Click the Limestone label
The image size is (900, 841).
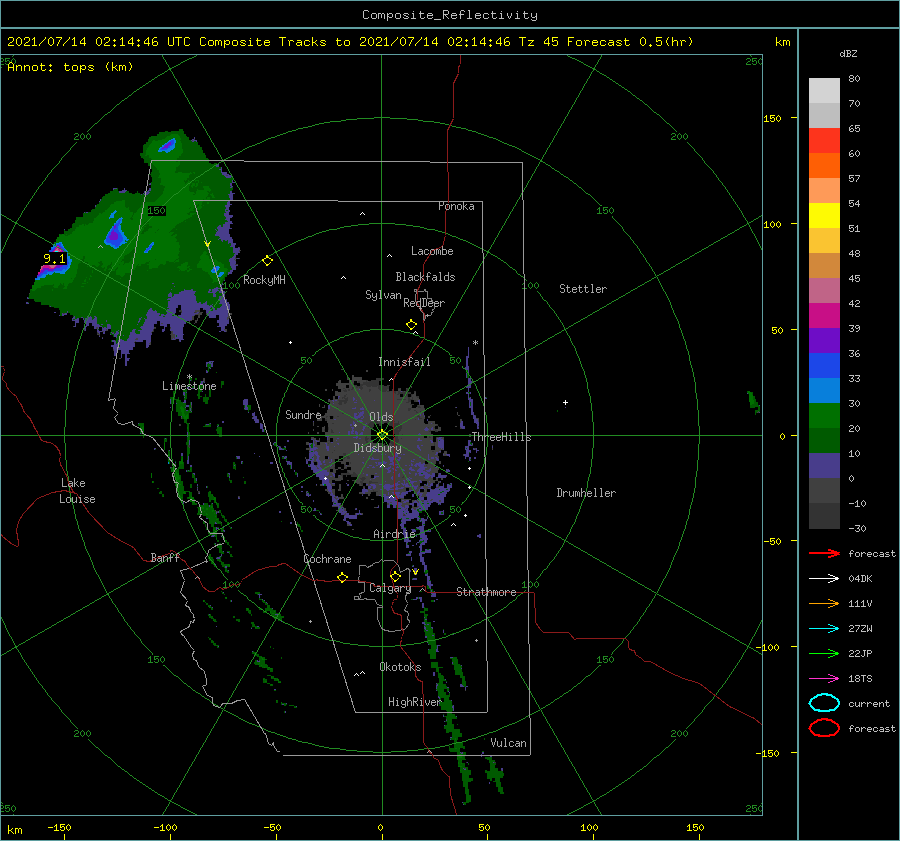coord(189,386)
